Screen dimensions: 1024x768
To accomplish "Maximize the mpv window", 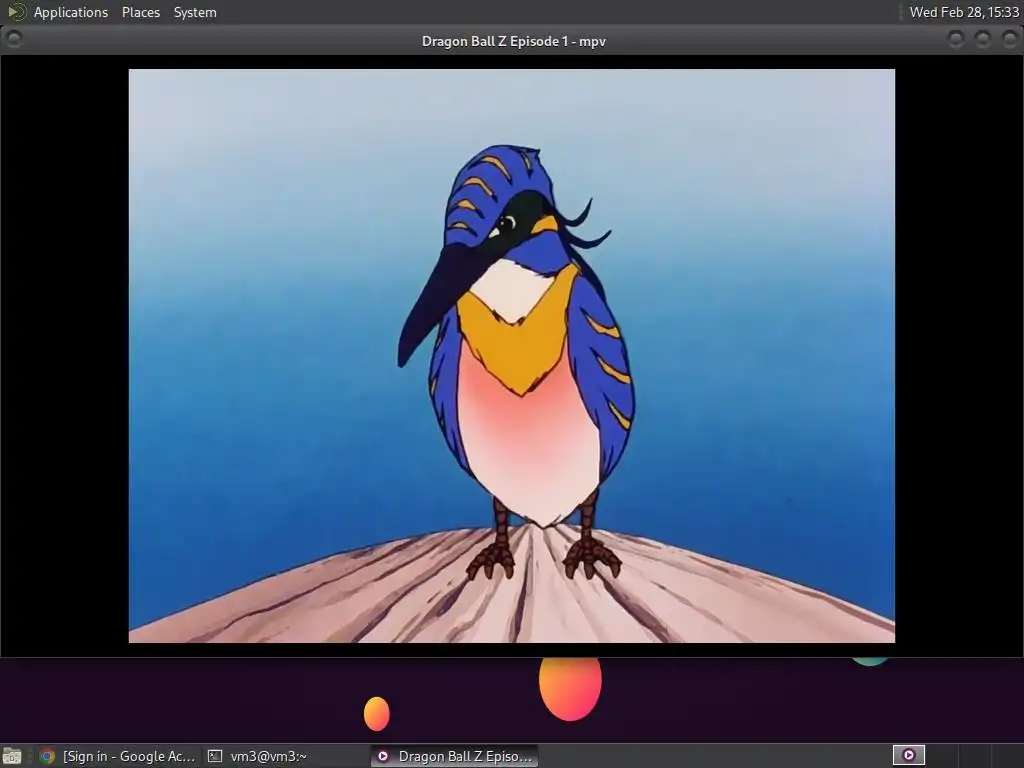I will click(982, 40).
